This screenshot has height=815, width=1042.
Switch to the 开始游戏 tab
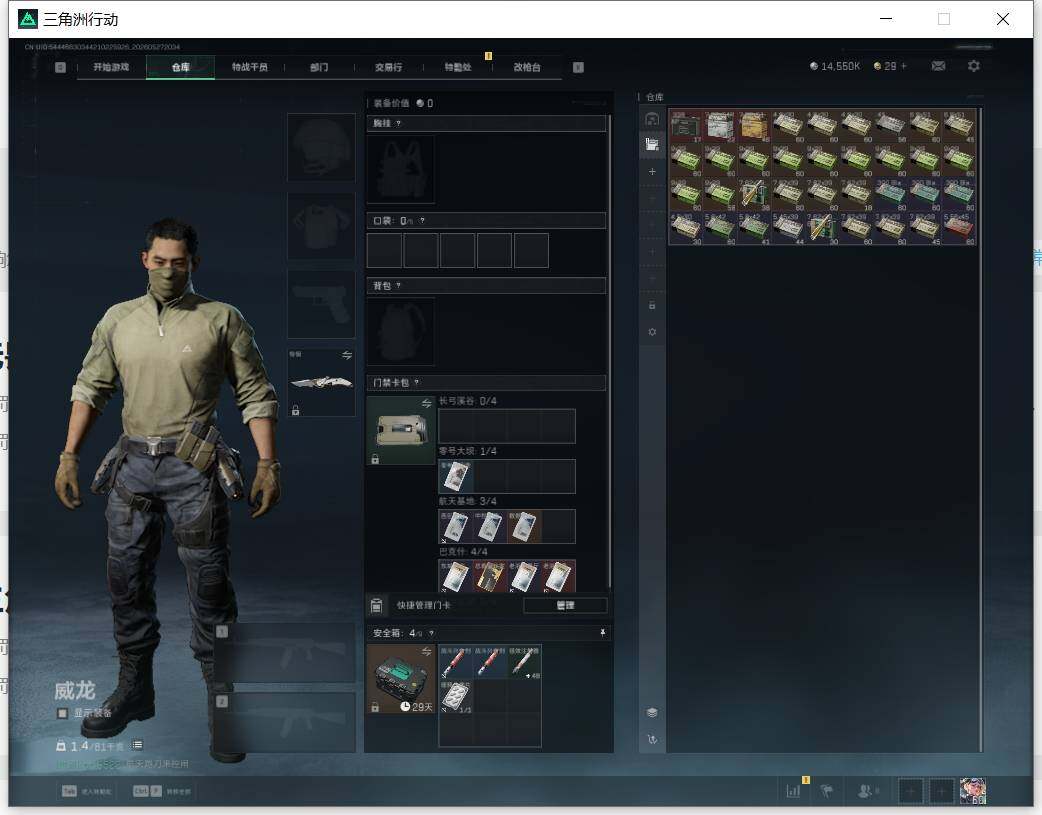pyautogui.click(x=111, y=67)
